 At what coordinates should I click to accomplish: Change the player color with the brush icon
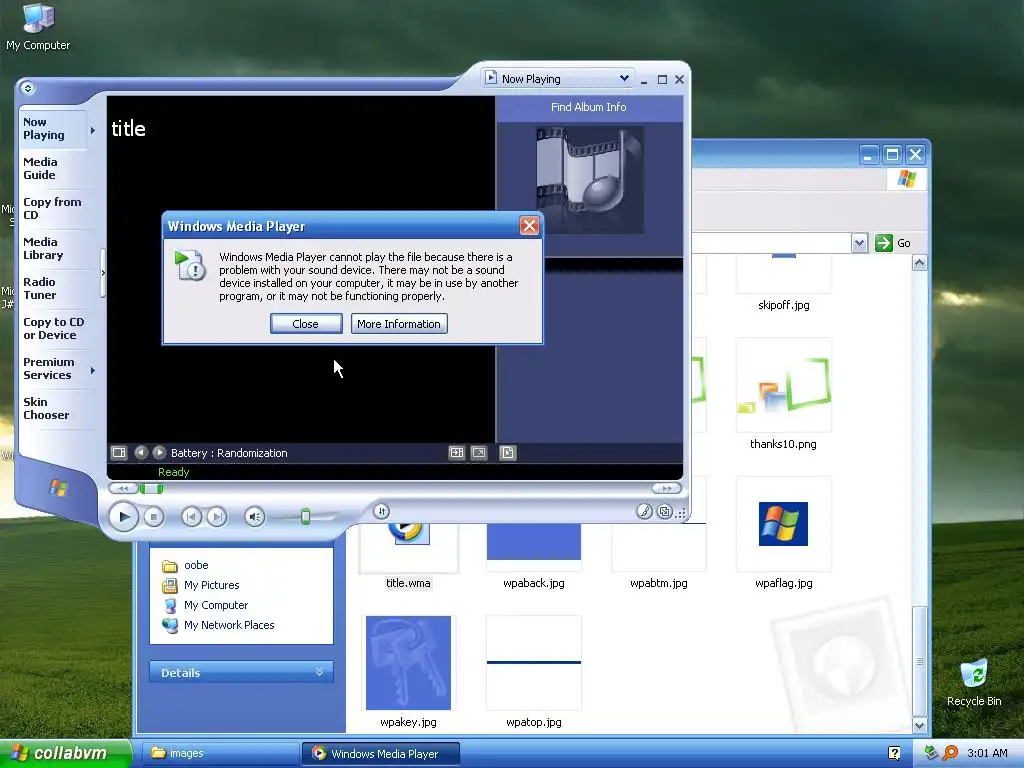645,512
